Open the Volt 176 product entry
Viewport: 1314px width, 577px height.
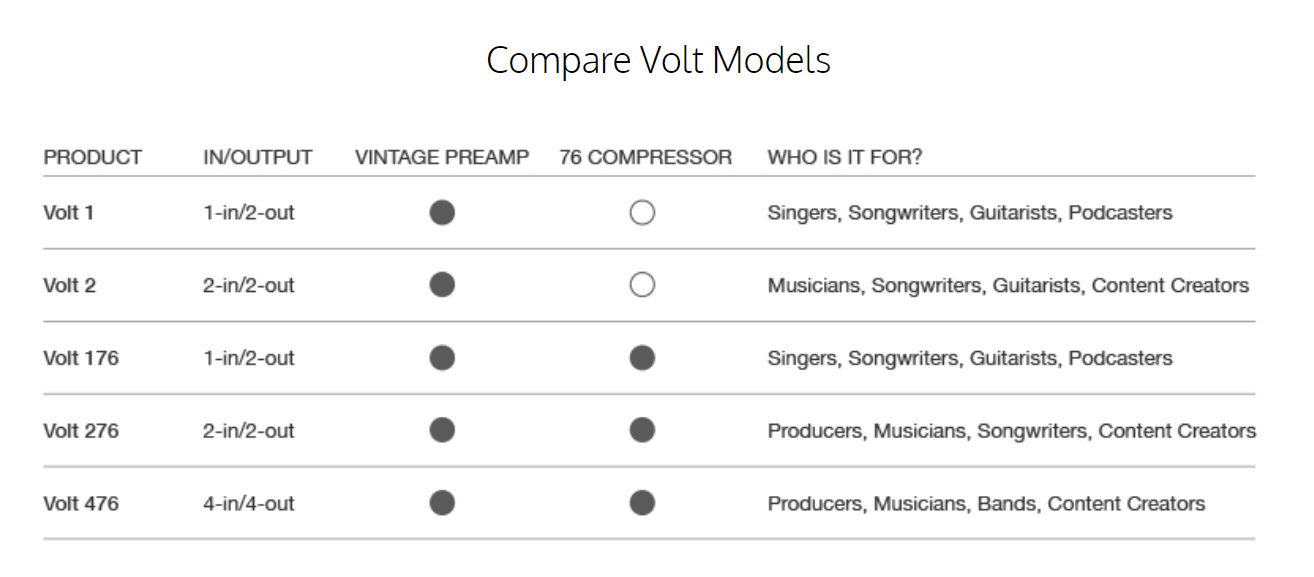tap(81, 358)
